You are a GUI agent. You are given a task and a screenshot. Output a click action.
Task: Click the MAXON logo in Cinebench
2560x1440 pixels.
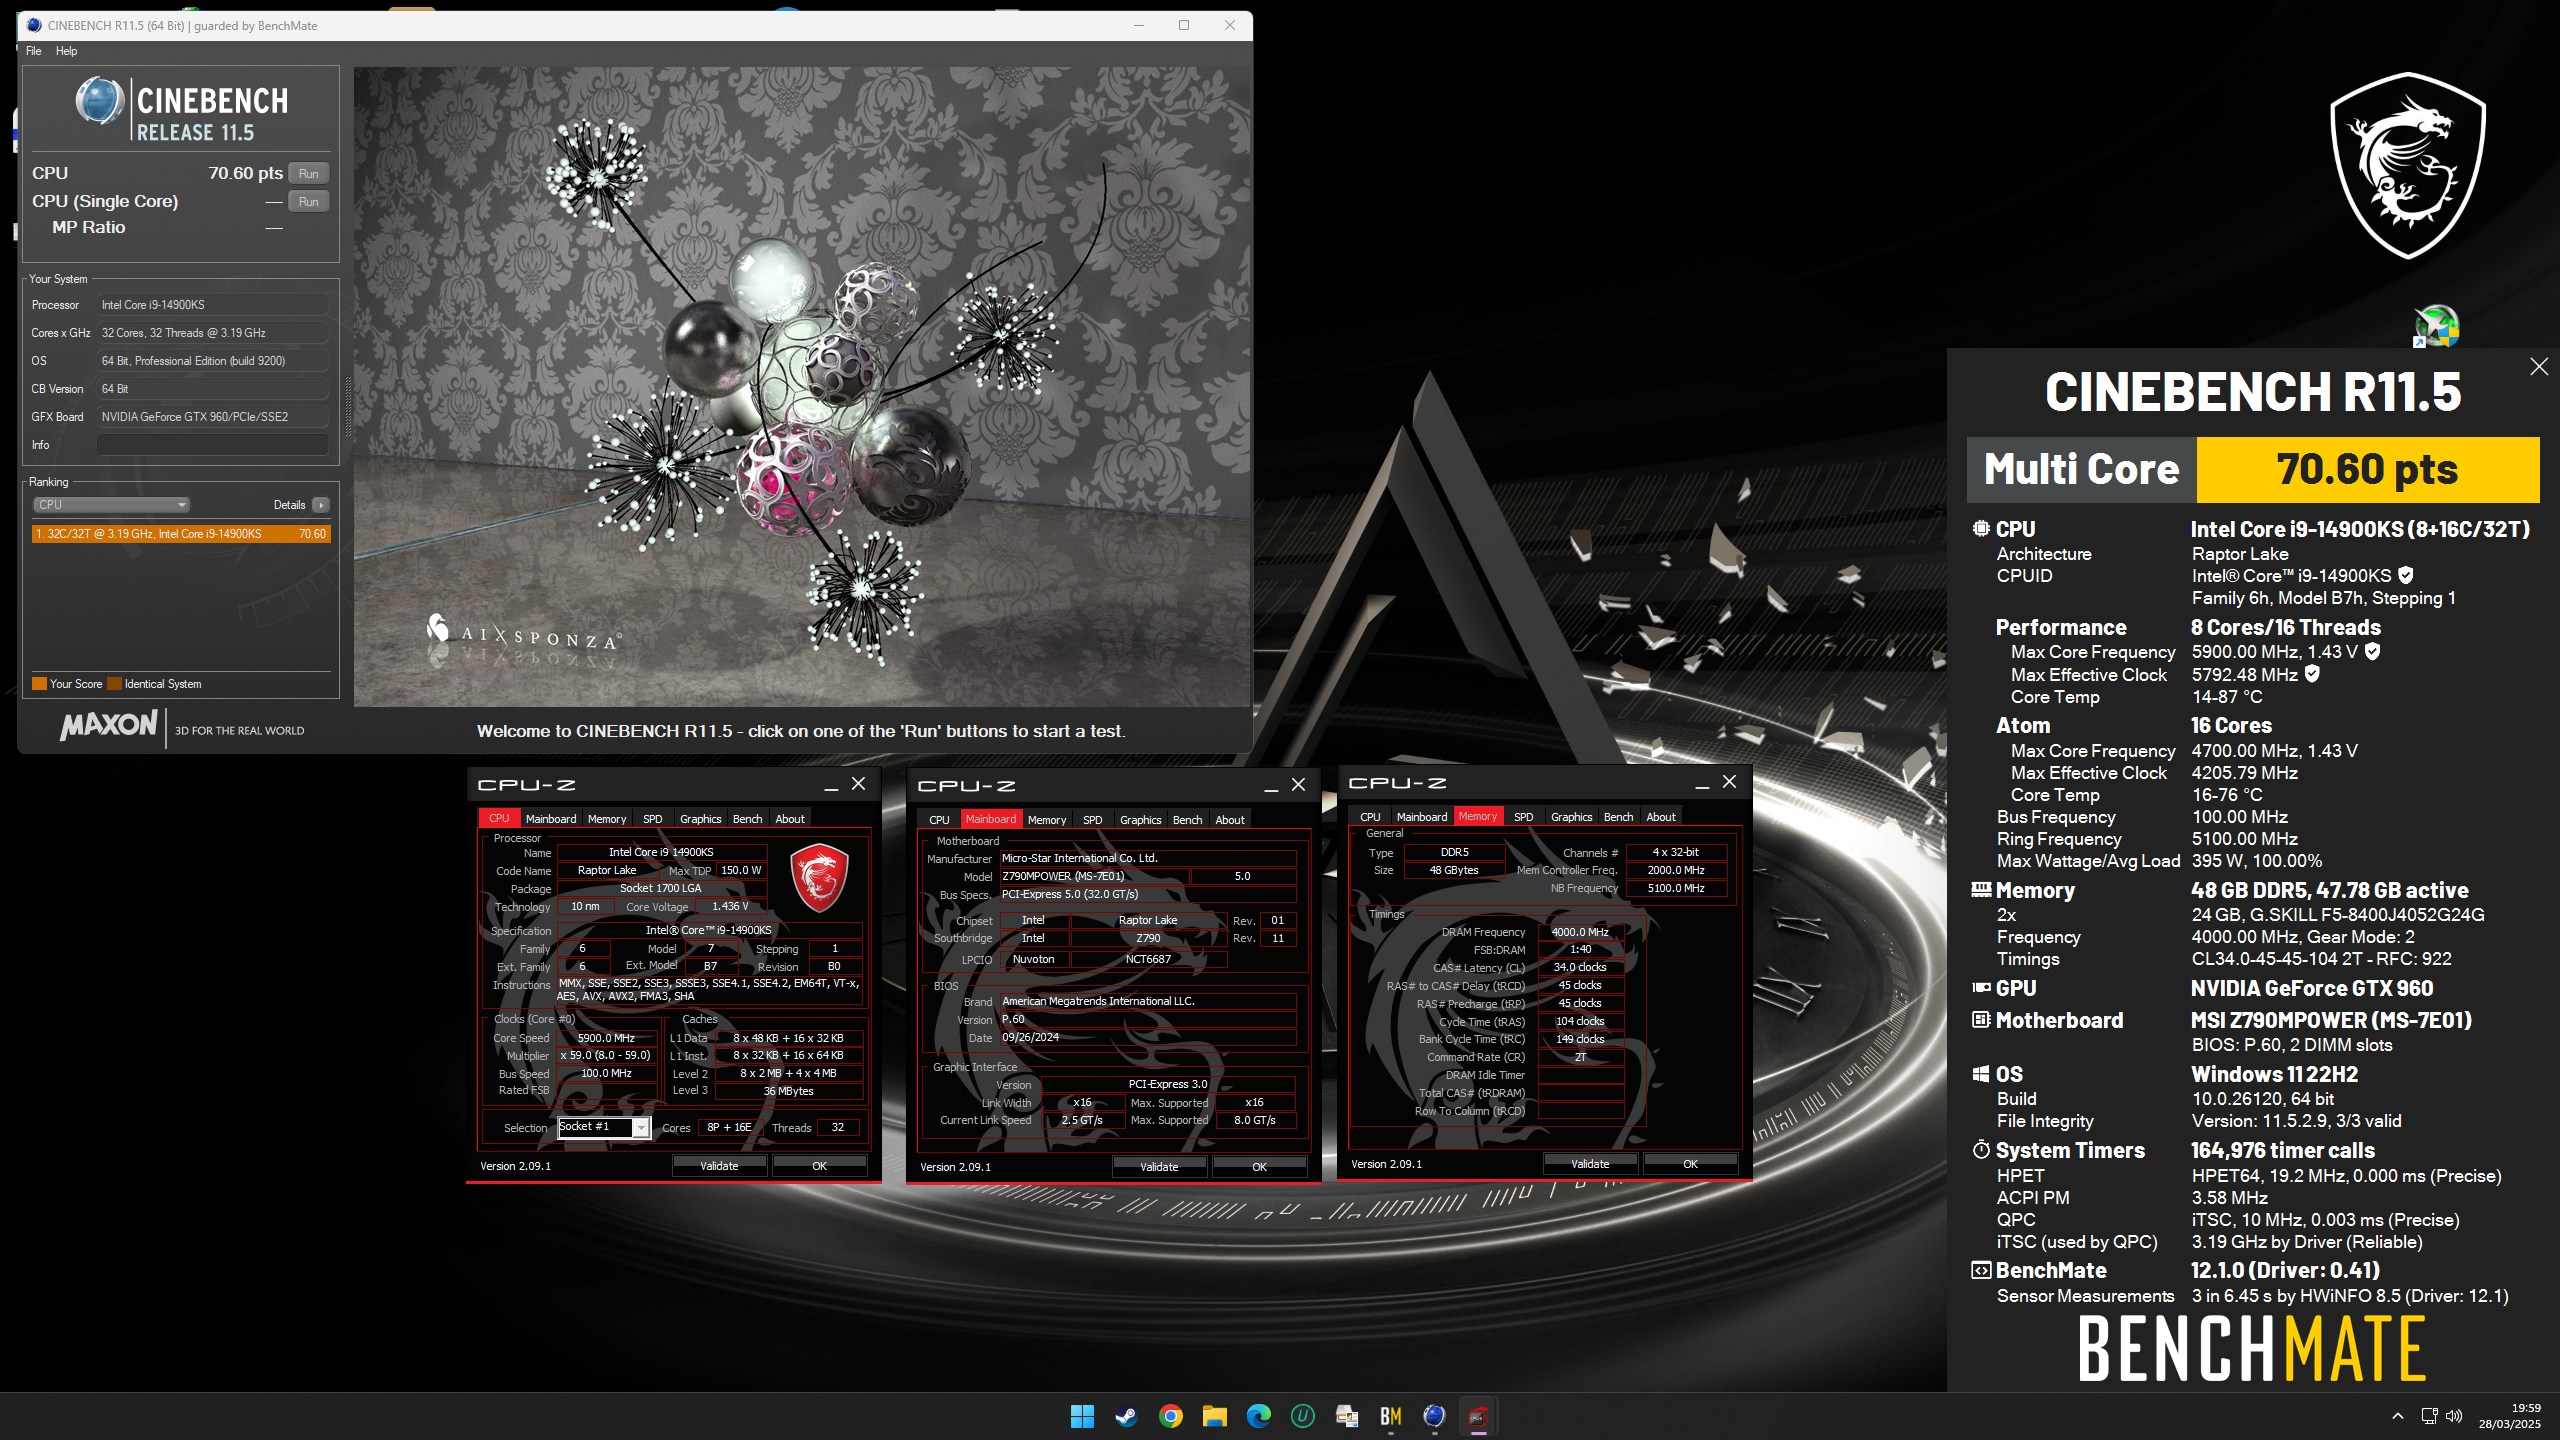pyautogui.click(x=109, y=725)
